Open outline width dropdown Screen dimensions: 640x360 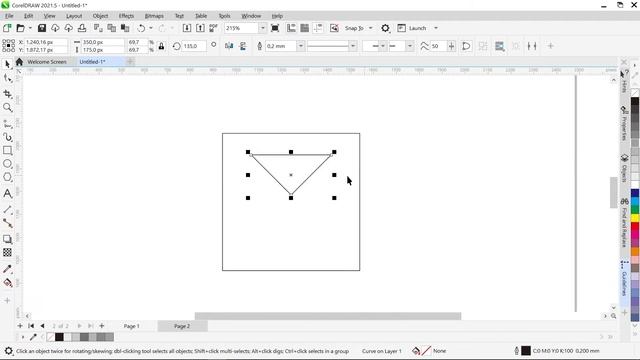(301, 46)
